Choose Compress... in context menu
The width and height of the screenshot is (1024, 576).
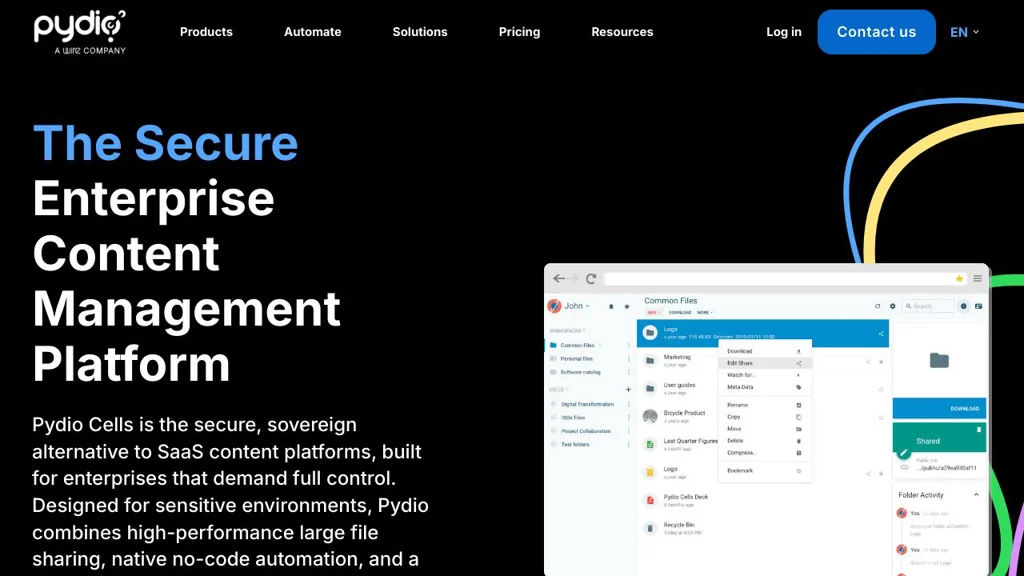tap(765, 453)
